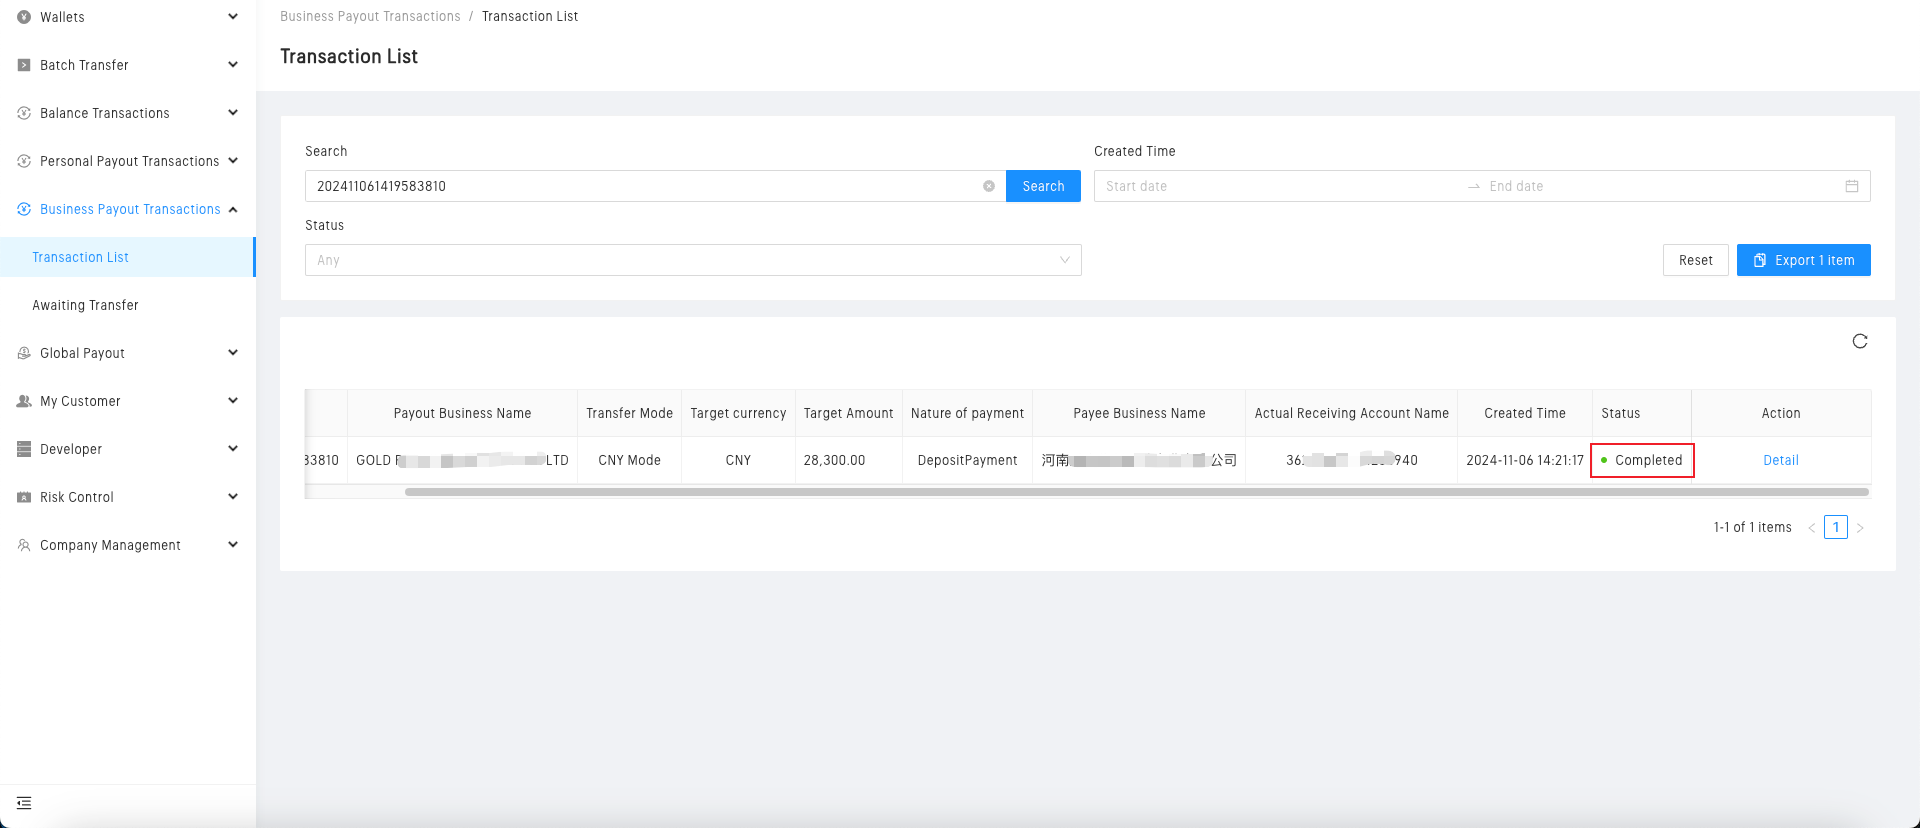Select page 1 in pagination
The image size is (1920, 828).
click(1836, 527)
